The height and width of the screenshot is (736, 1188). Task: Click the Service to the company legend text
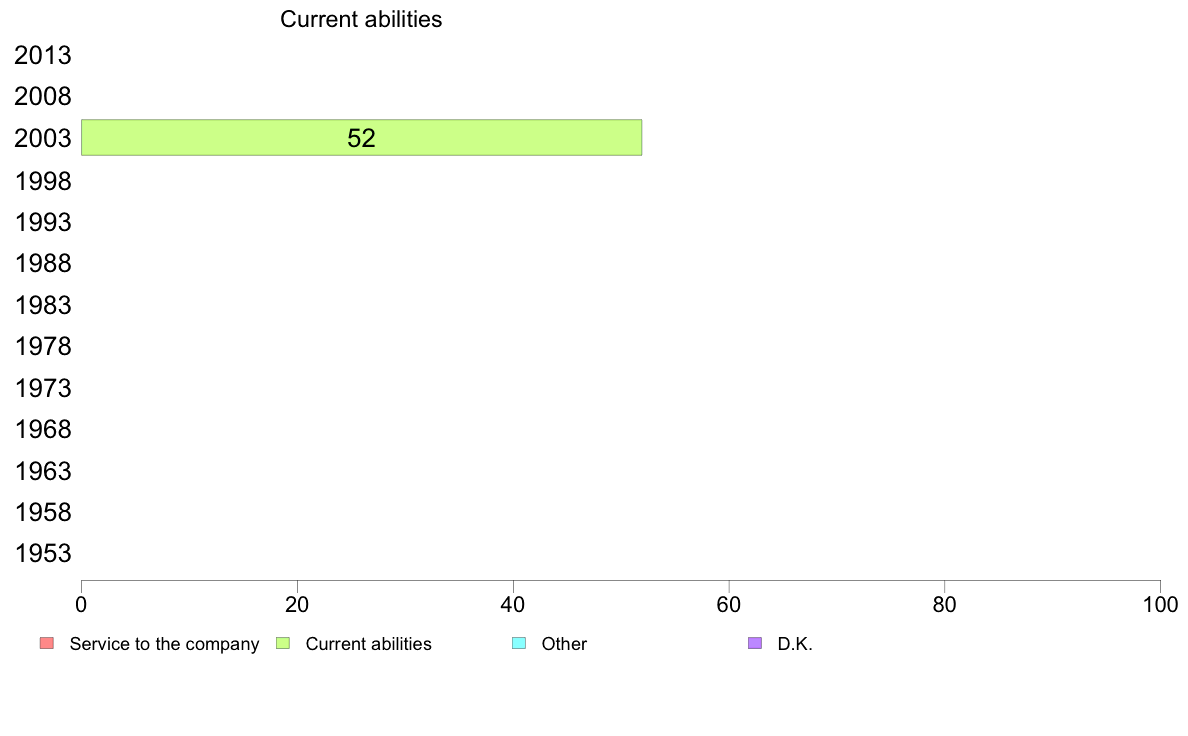(164, 644)
